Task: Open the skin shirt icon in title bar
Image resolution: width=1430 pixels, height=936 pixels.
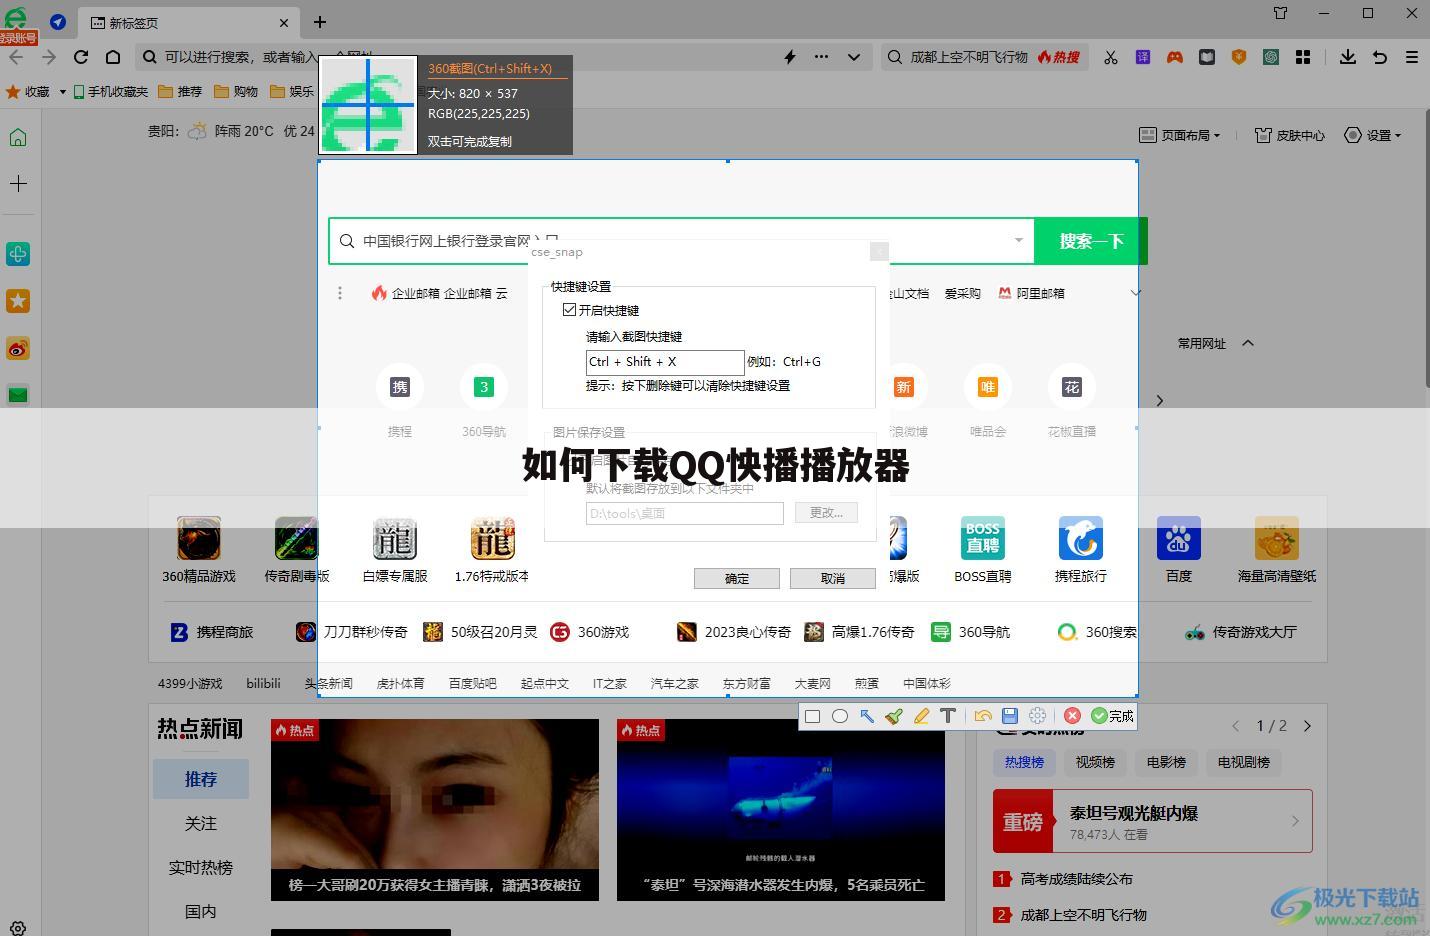Action: tap(1281, 13)
